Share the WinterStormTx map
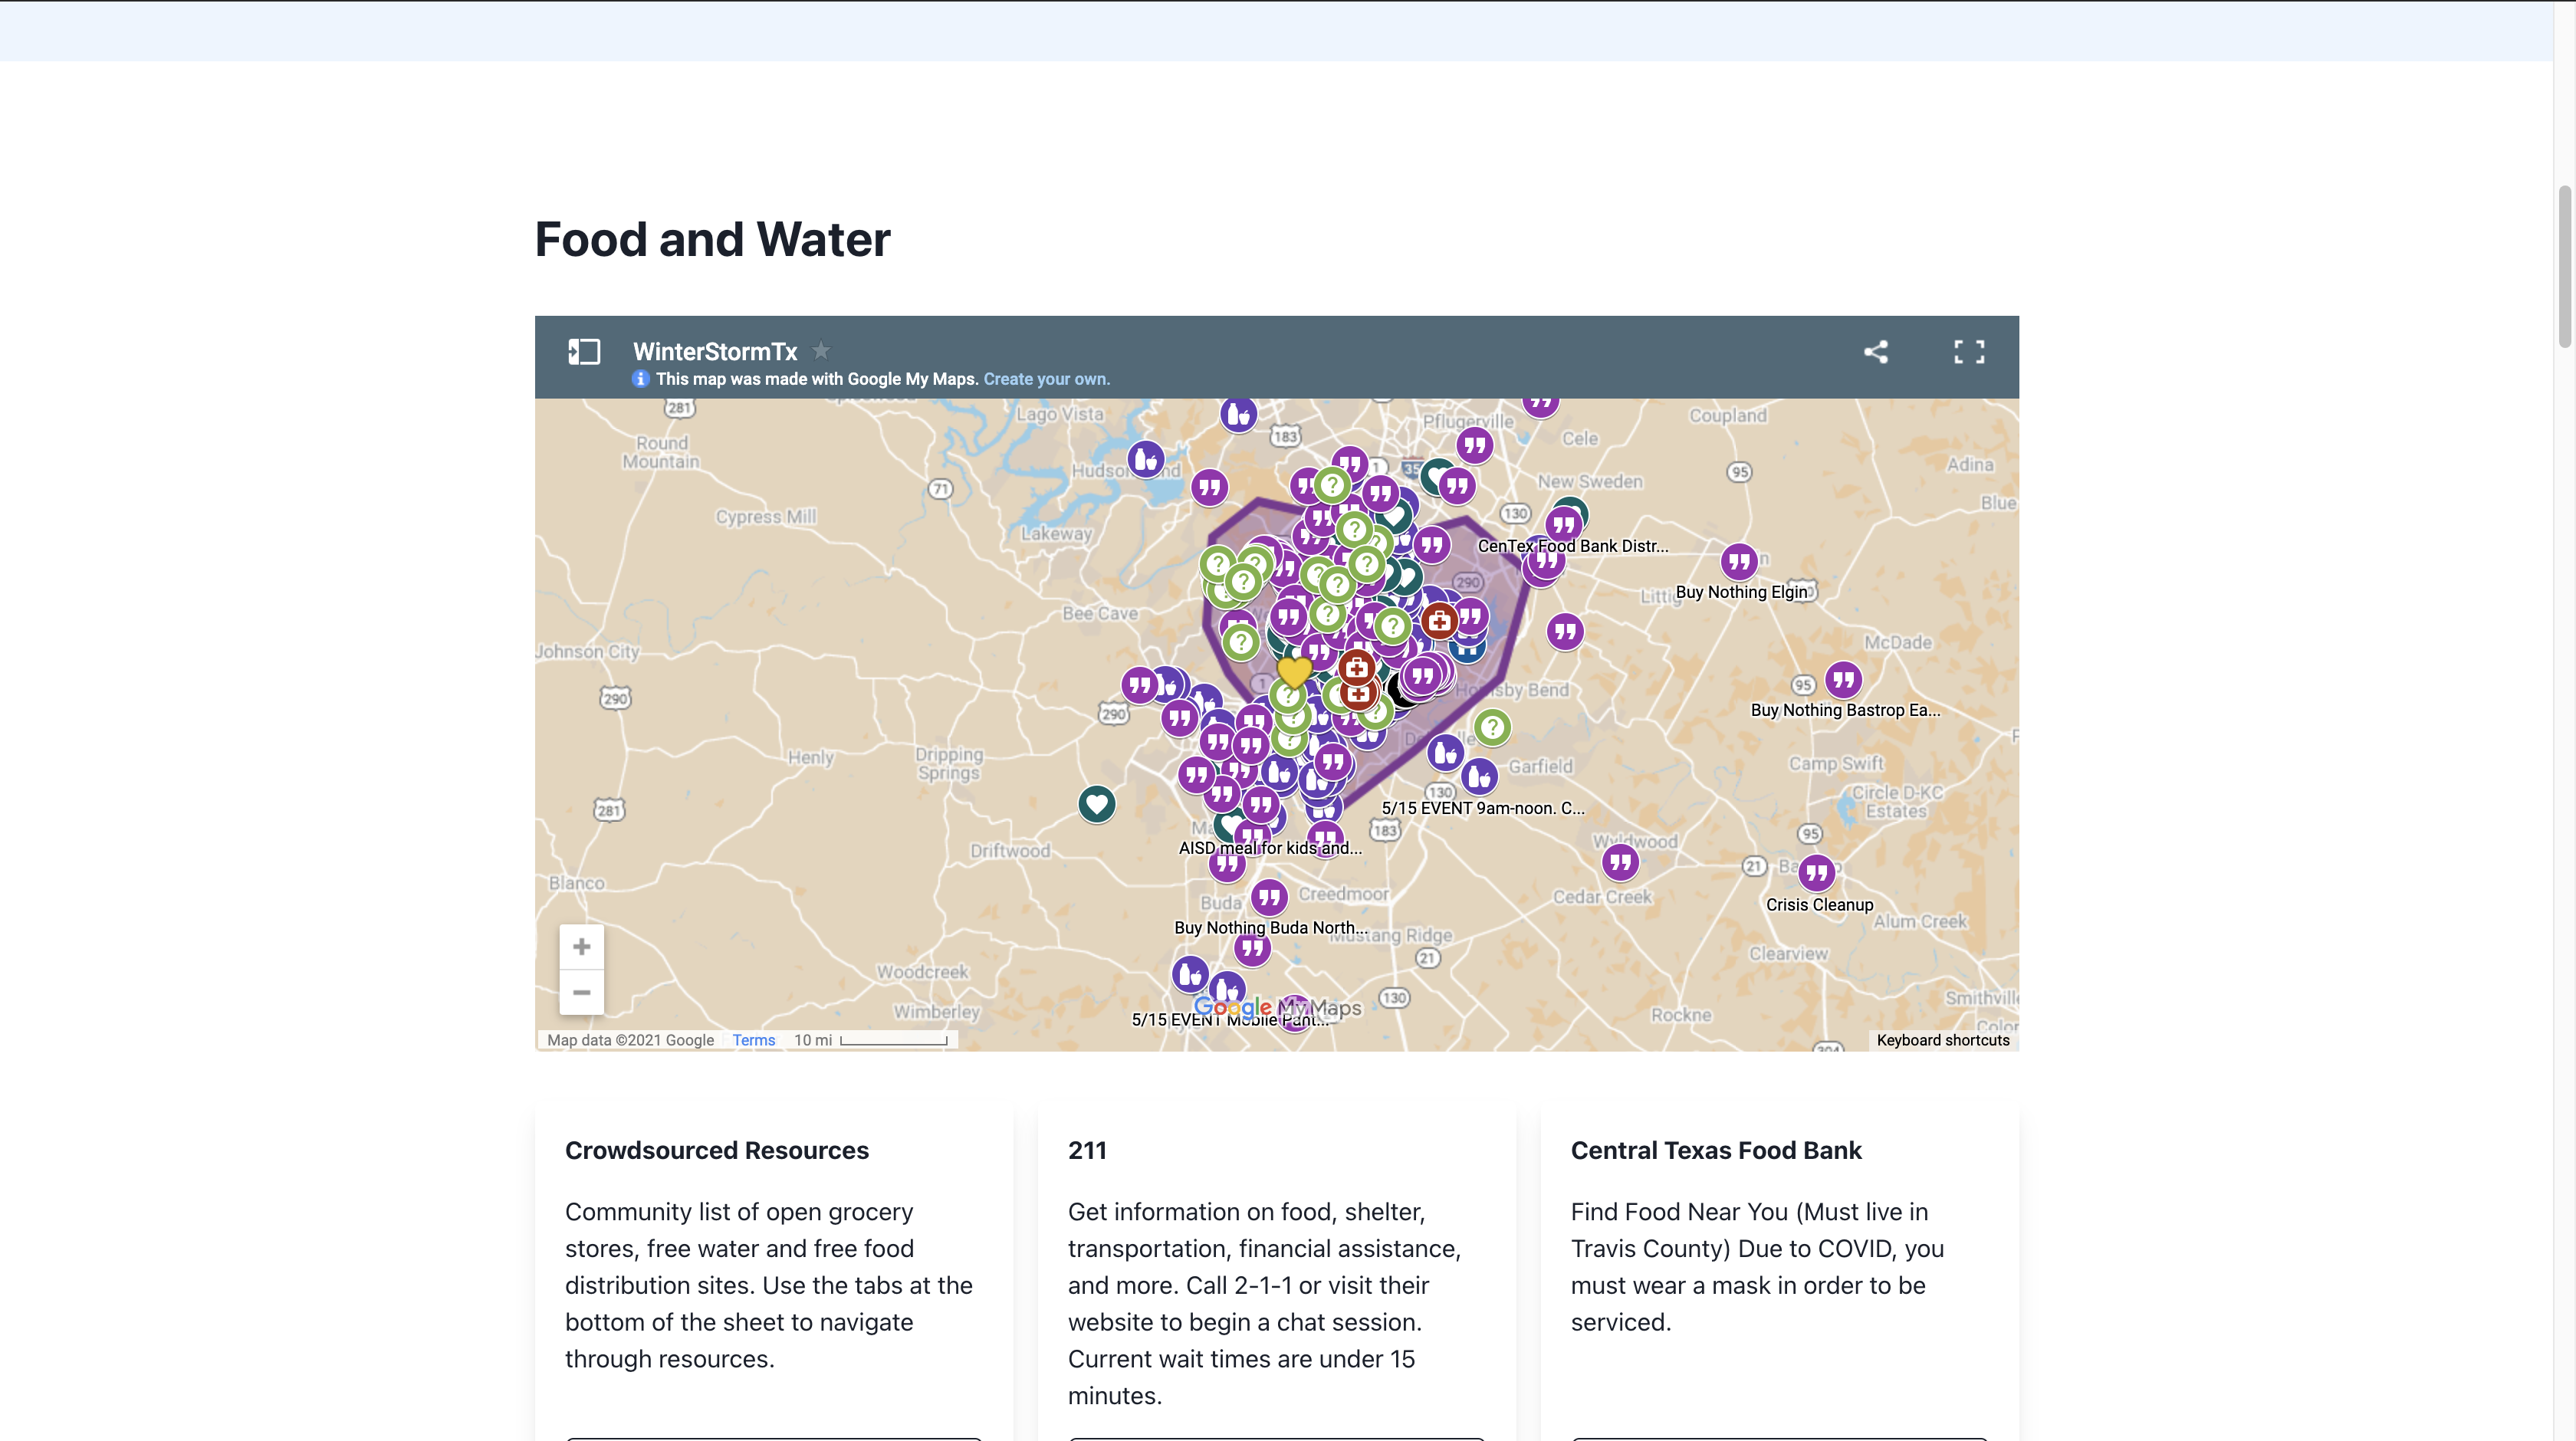 click(1876, 352)
